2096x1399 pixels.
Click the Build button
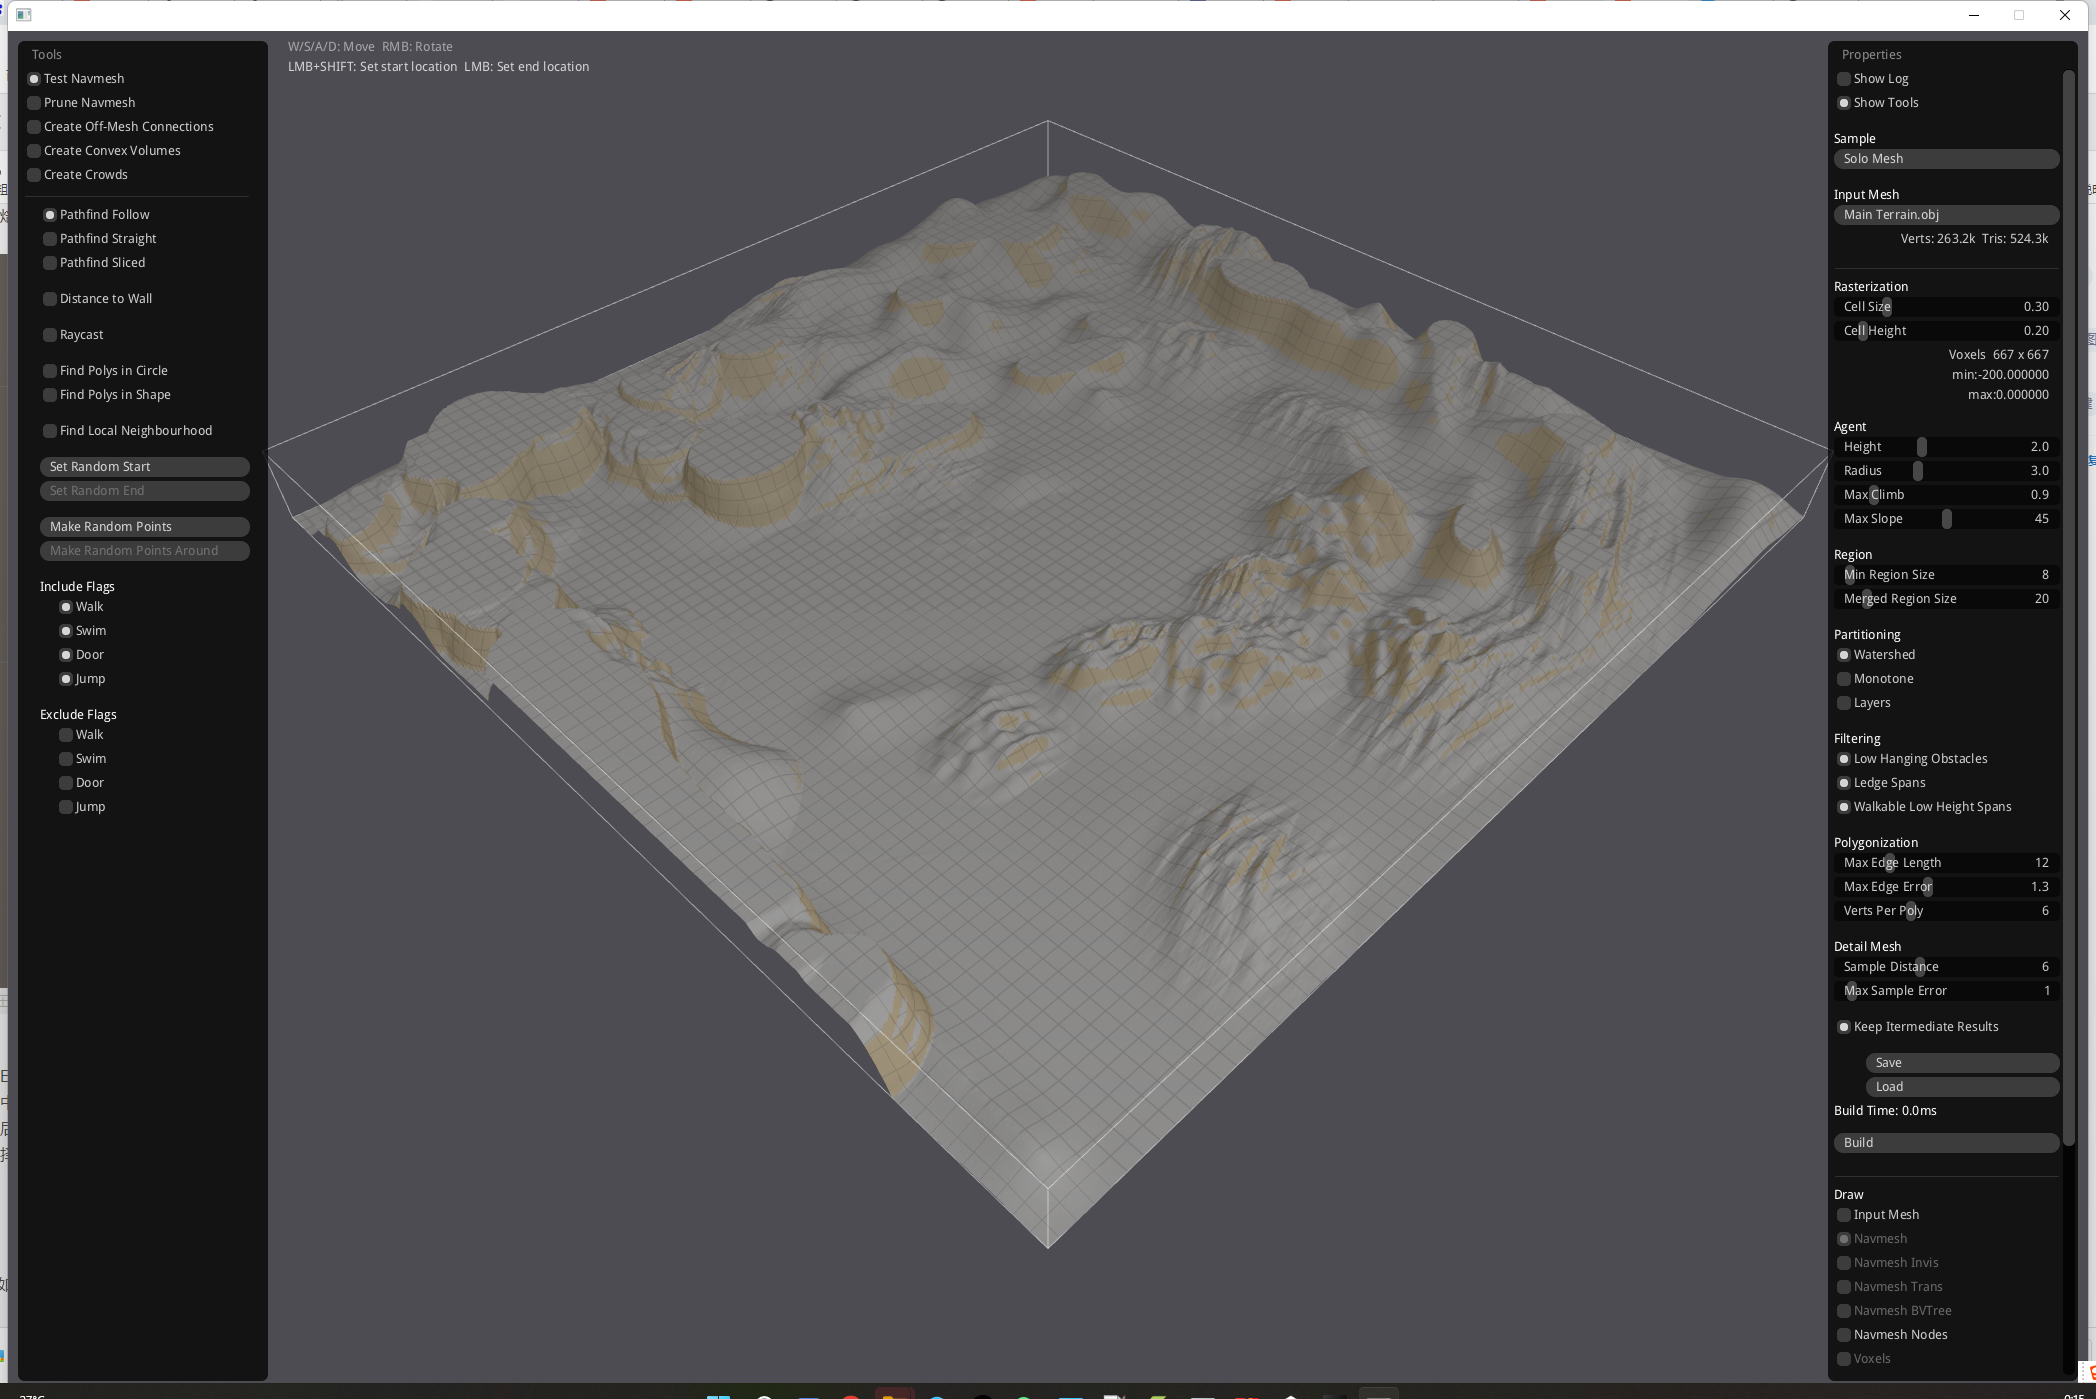pyautogui.click(x=1946, y=1143)
